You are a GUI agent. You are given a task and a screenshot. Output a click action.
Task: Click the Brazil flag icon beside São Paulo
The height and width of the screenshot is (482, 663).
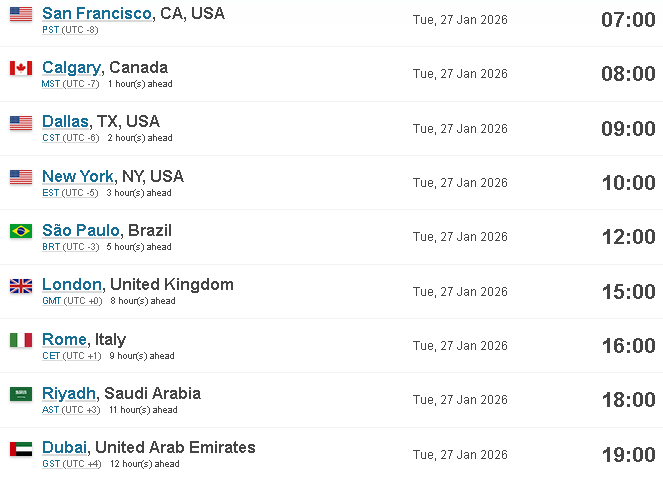click(x=21, y=231)
